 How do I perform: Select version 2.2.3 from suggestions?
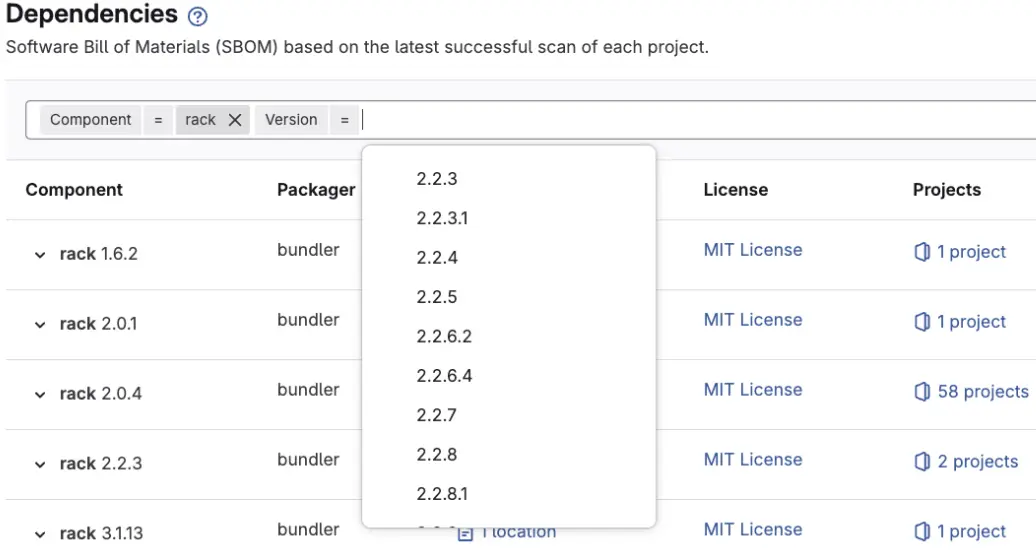(437, 179)
